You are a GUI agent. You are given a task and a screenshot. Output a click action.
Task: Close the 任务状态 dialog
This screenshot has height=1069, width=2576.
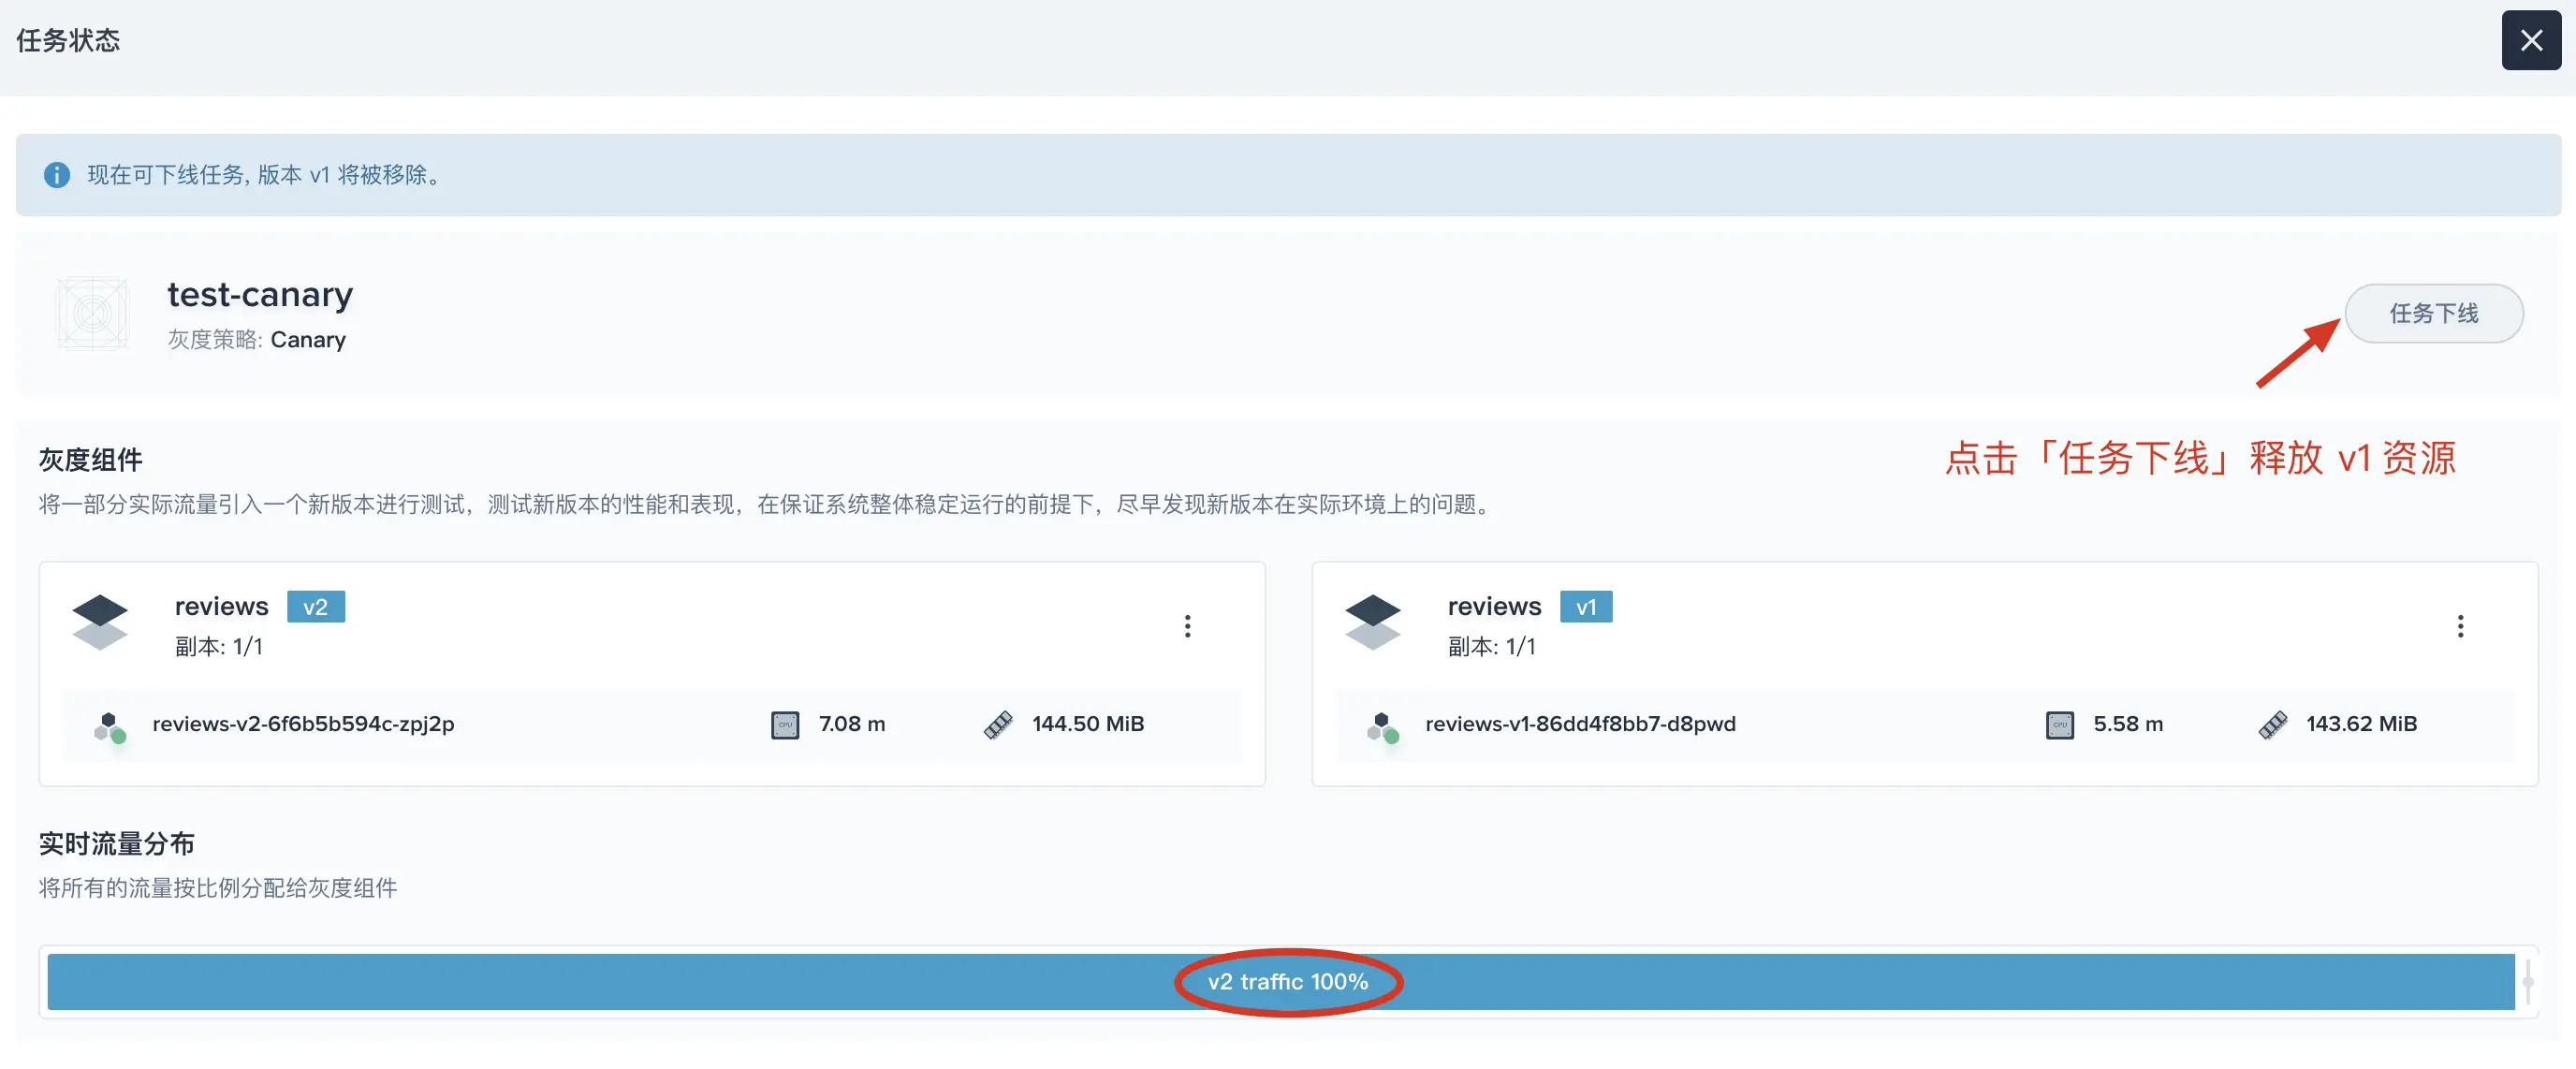2530,41
